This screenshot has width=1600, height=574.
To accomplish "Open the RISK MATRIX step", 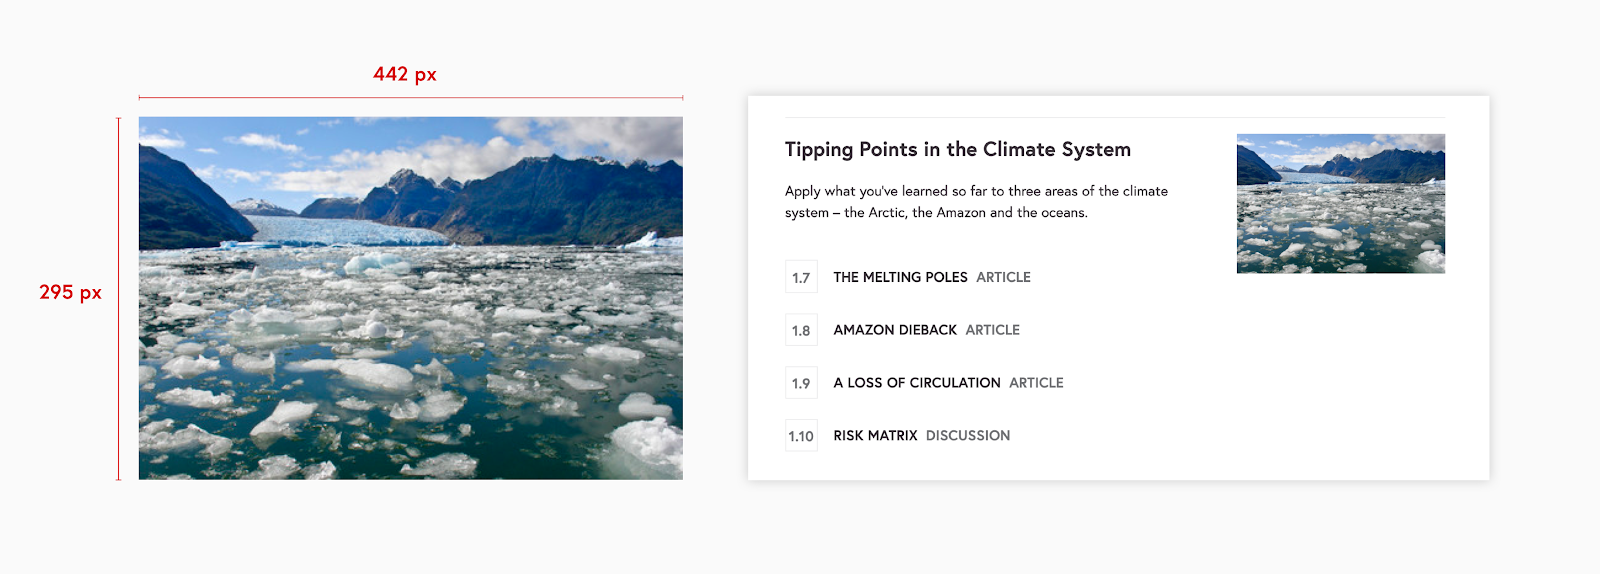I will 875,436.
